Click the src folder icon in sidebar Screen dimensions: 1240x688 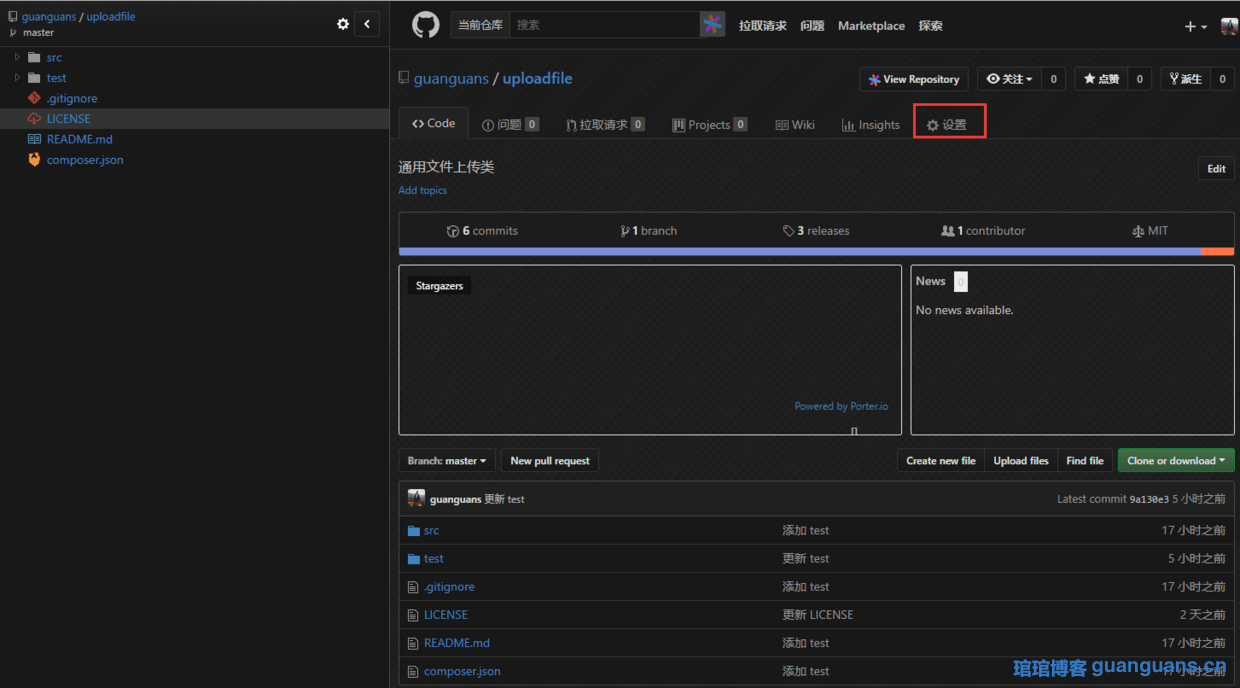34,57
